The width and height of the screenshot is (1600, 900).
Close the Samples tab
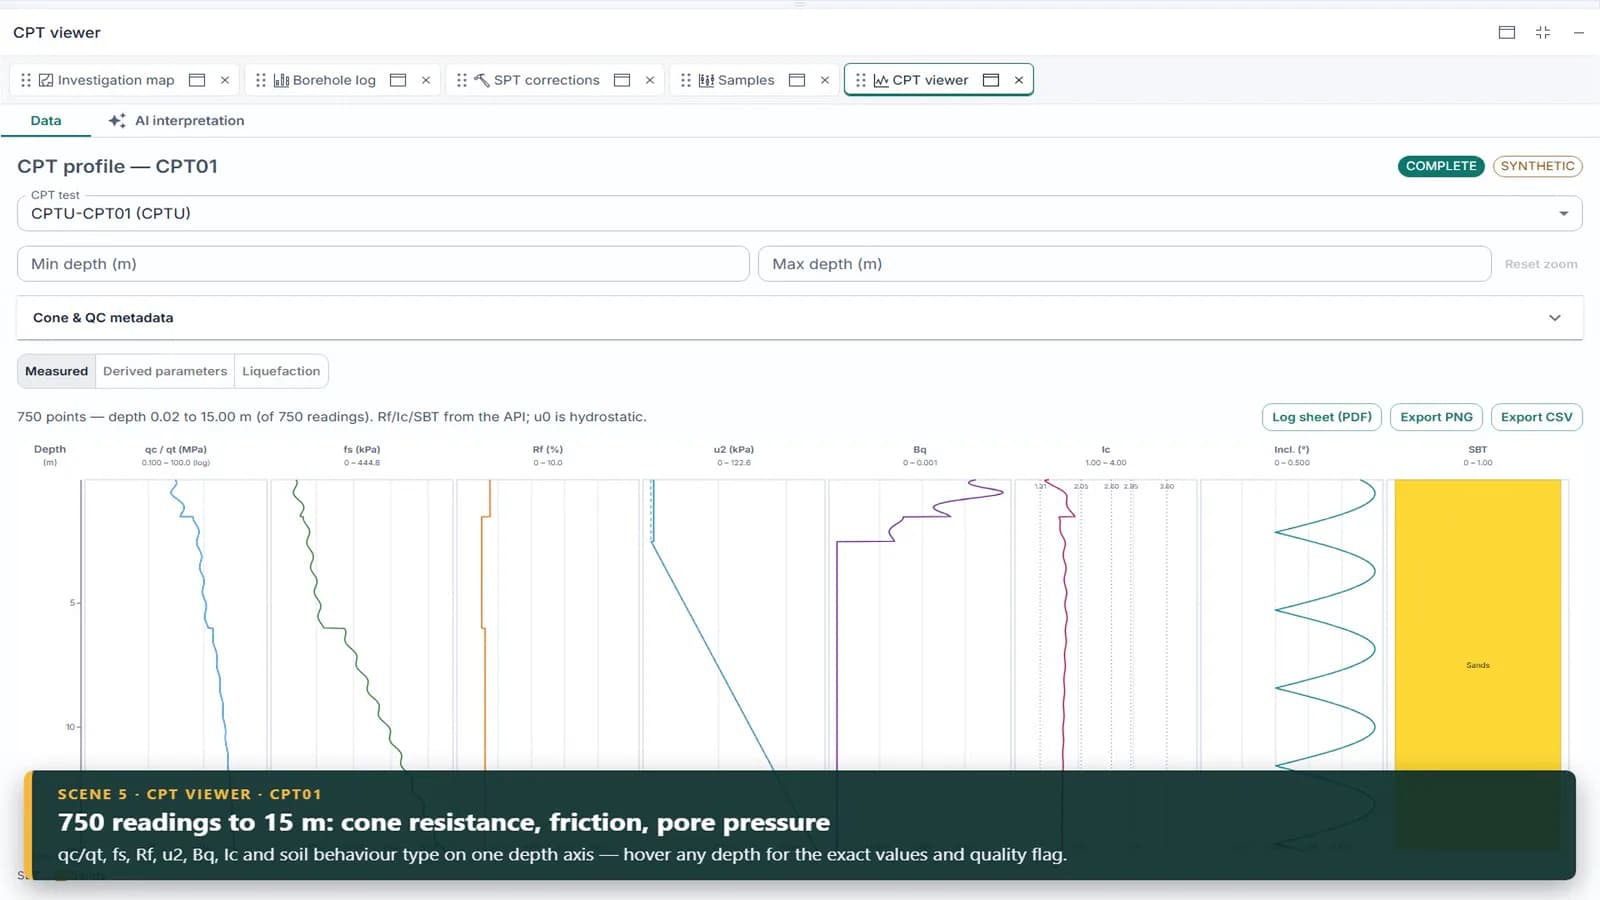coord(825,80)
